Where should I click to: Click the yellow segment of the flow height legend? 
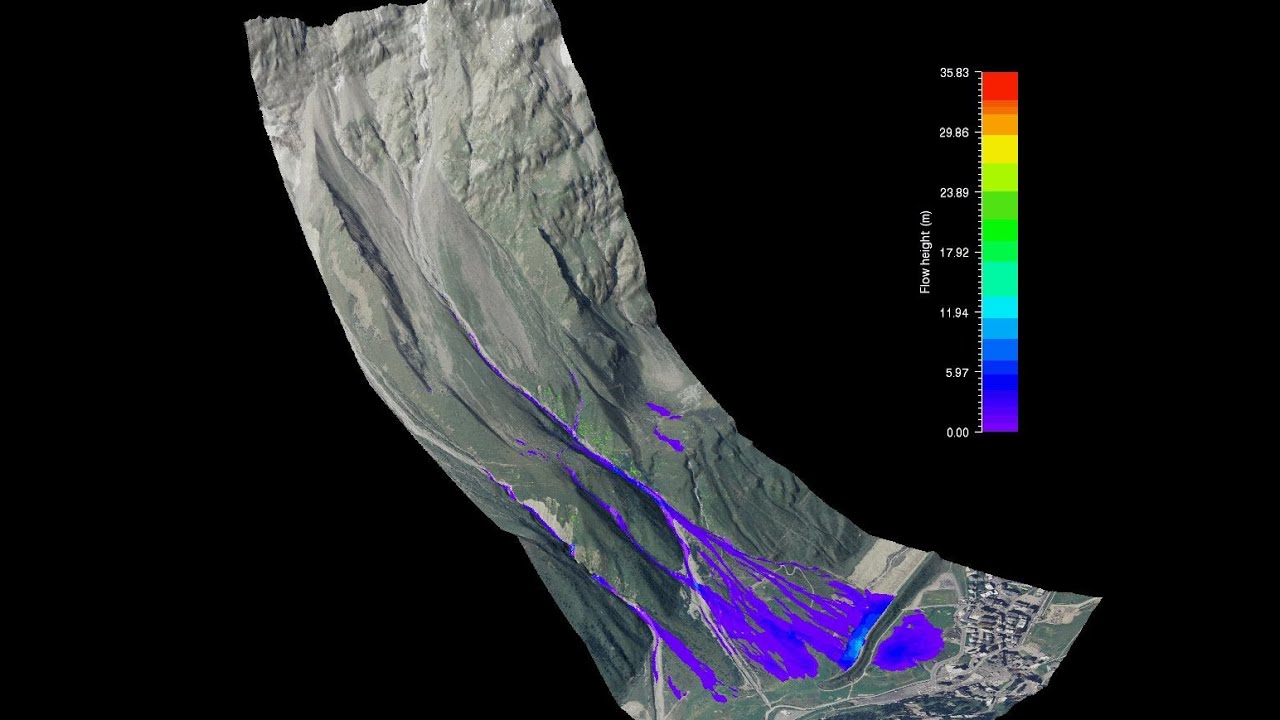pyautogui.click(x=1000, y=149)
